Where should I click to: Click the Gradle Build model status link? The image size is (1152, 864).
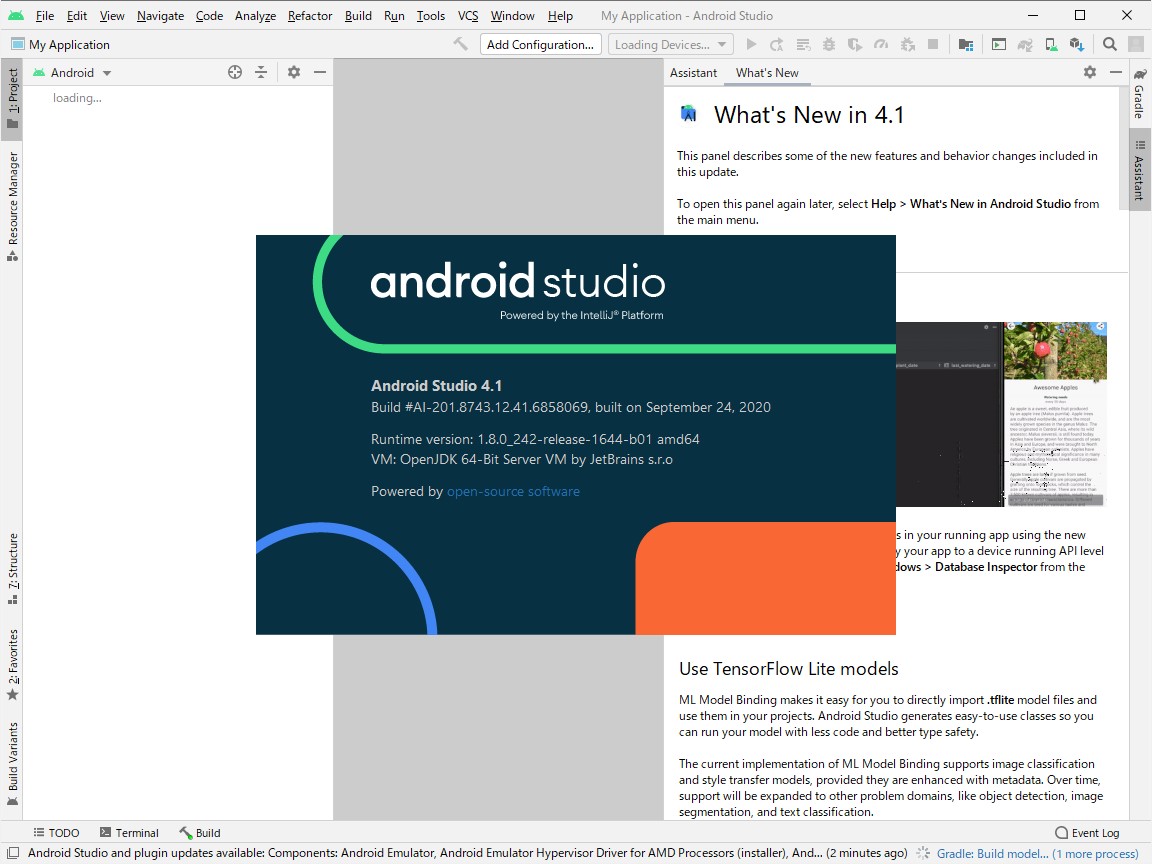994,853
